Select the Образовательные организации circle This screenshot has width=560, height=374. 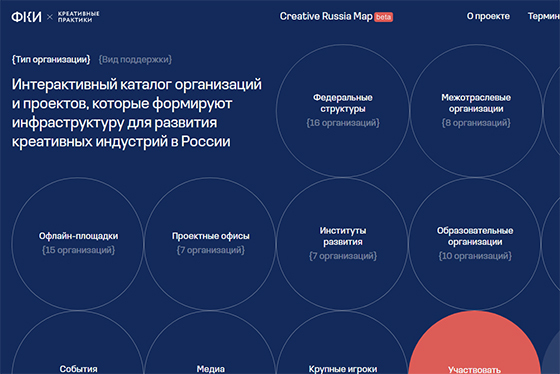point(475,244)
